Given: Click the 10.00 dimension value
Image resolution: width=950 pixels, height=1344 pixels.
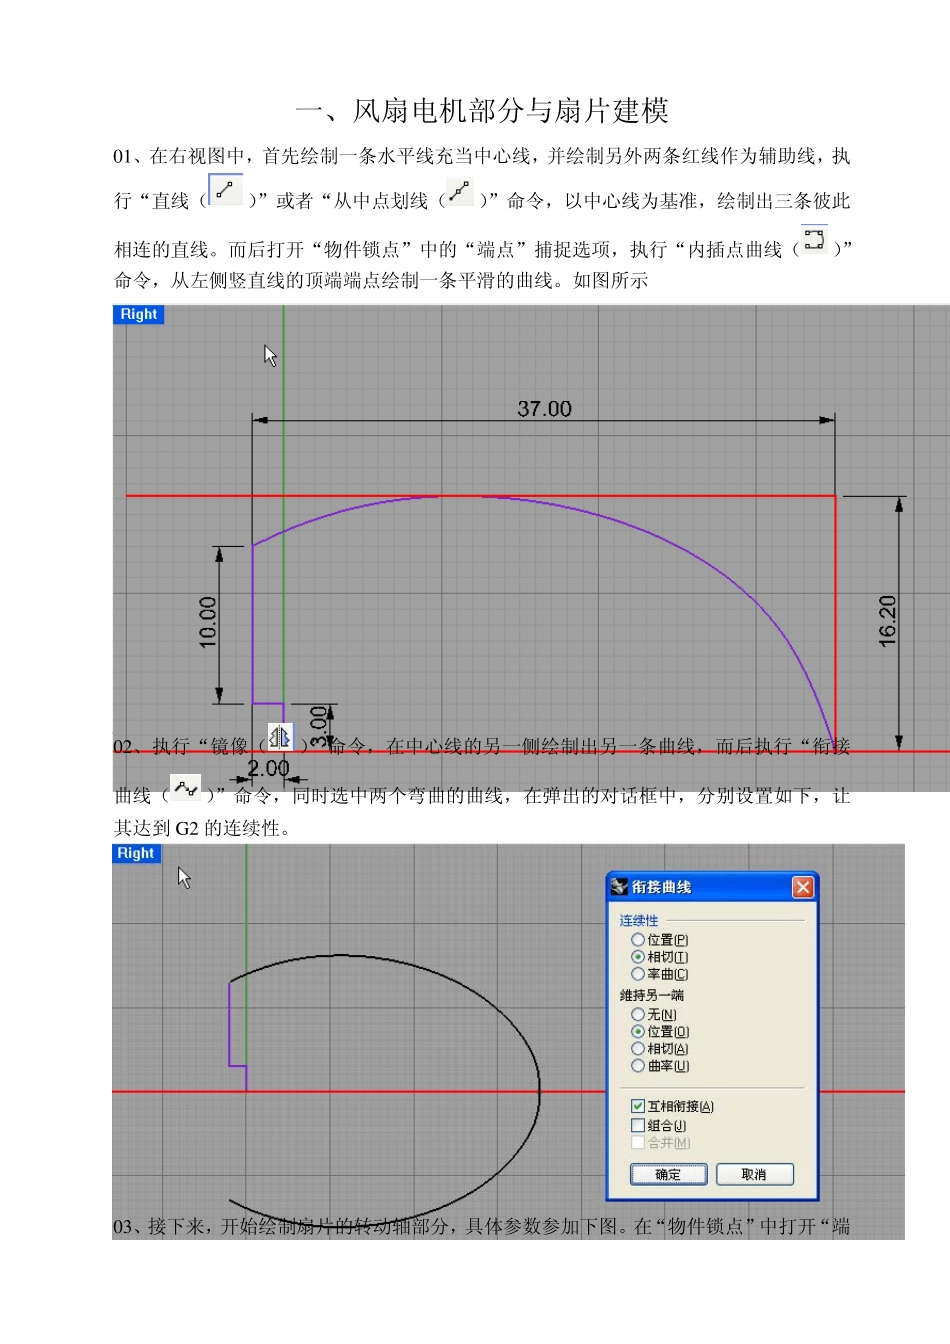Looking at the screenshot, I should [x=207, y=622].
